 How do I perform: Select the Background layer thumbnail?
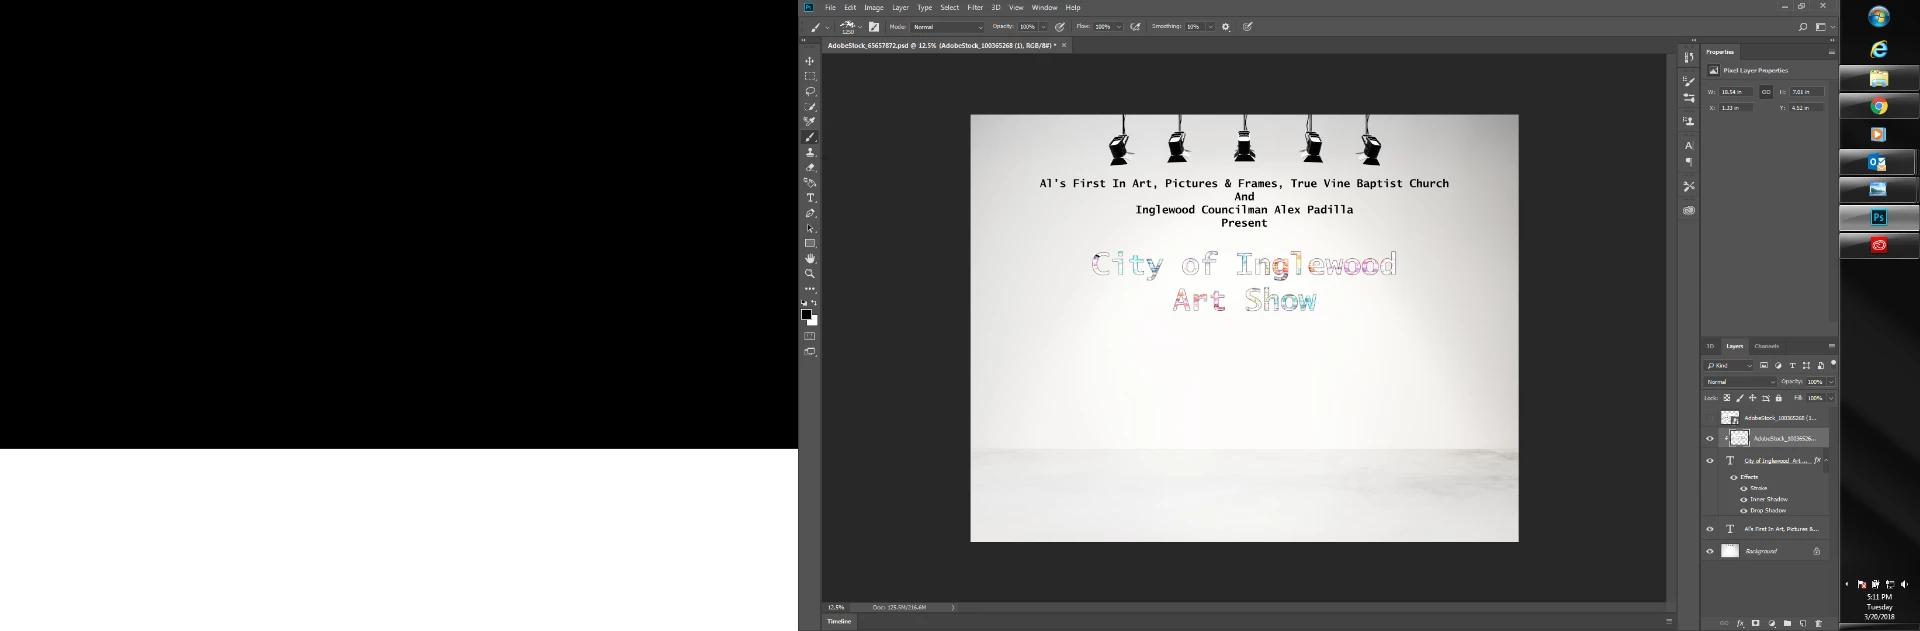[1730, 551]
